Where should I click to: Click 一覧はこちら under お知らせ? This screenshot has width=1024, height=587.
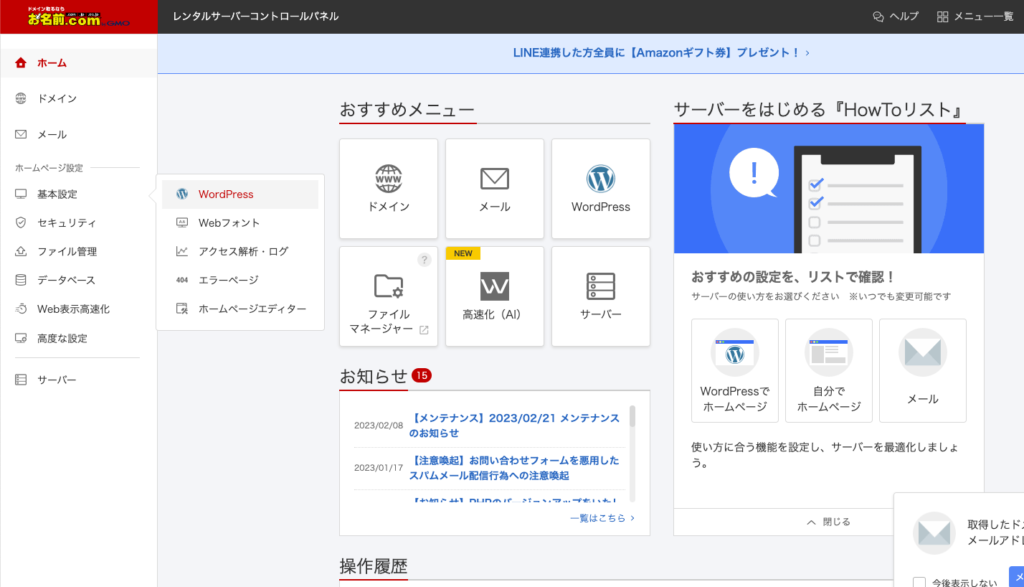pyautogui.click(x=602, y=518)
